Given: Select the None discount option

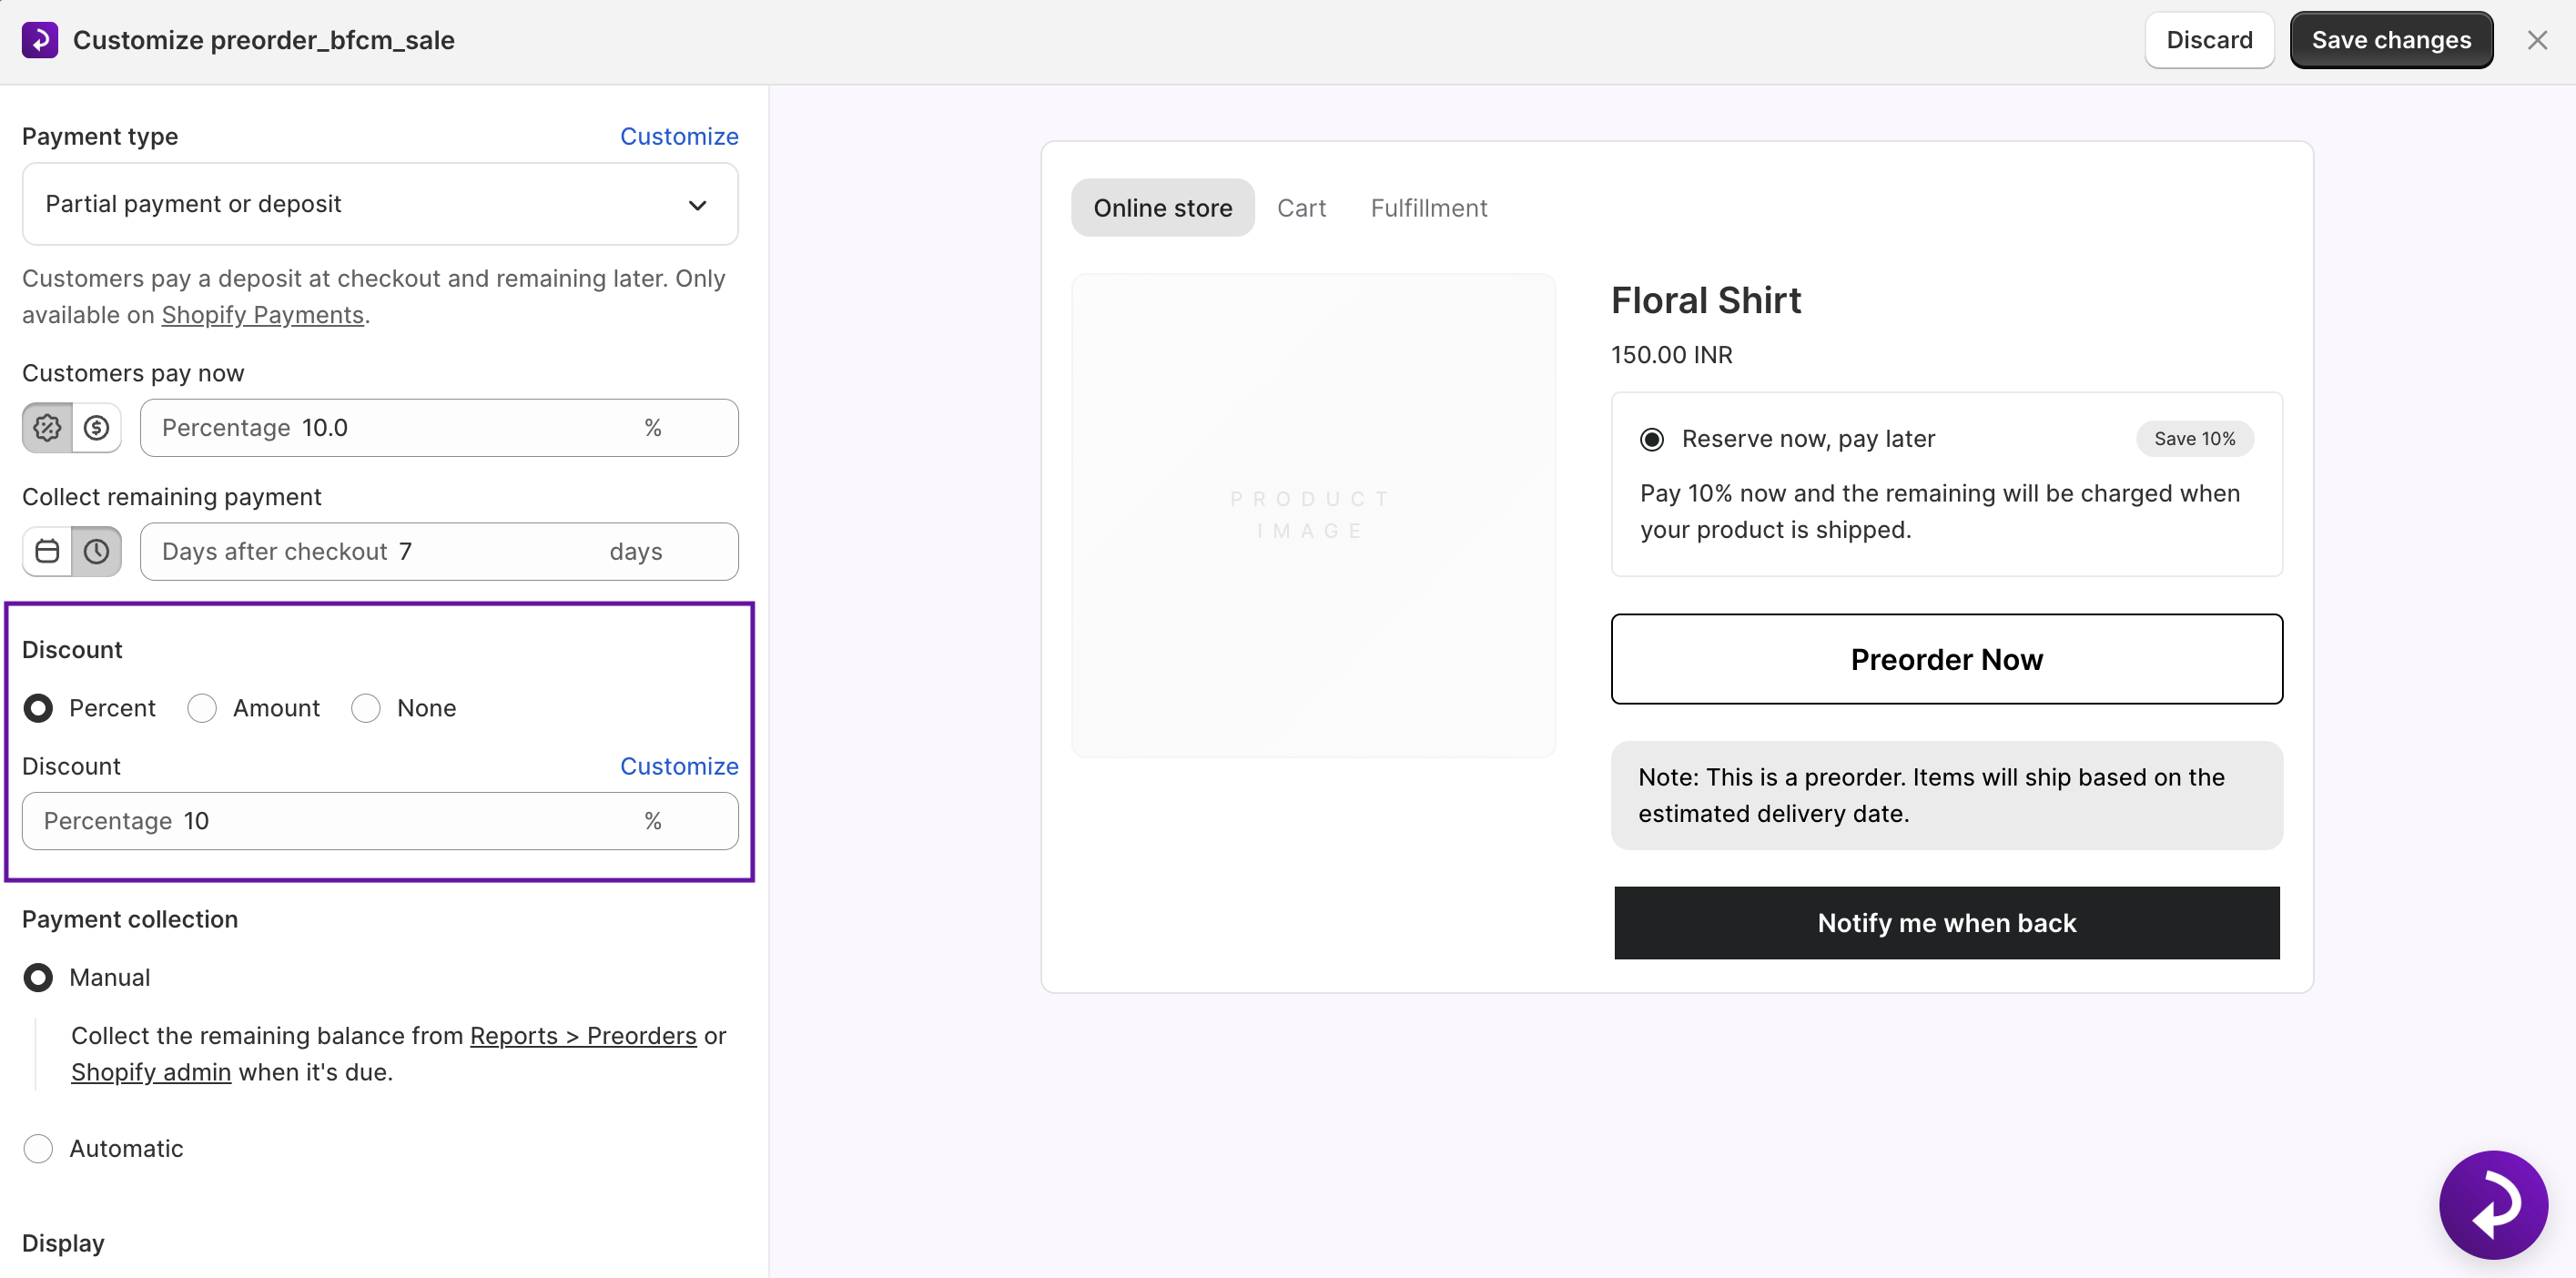Looking at the screenshot, I should [366, 708].
